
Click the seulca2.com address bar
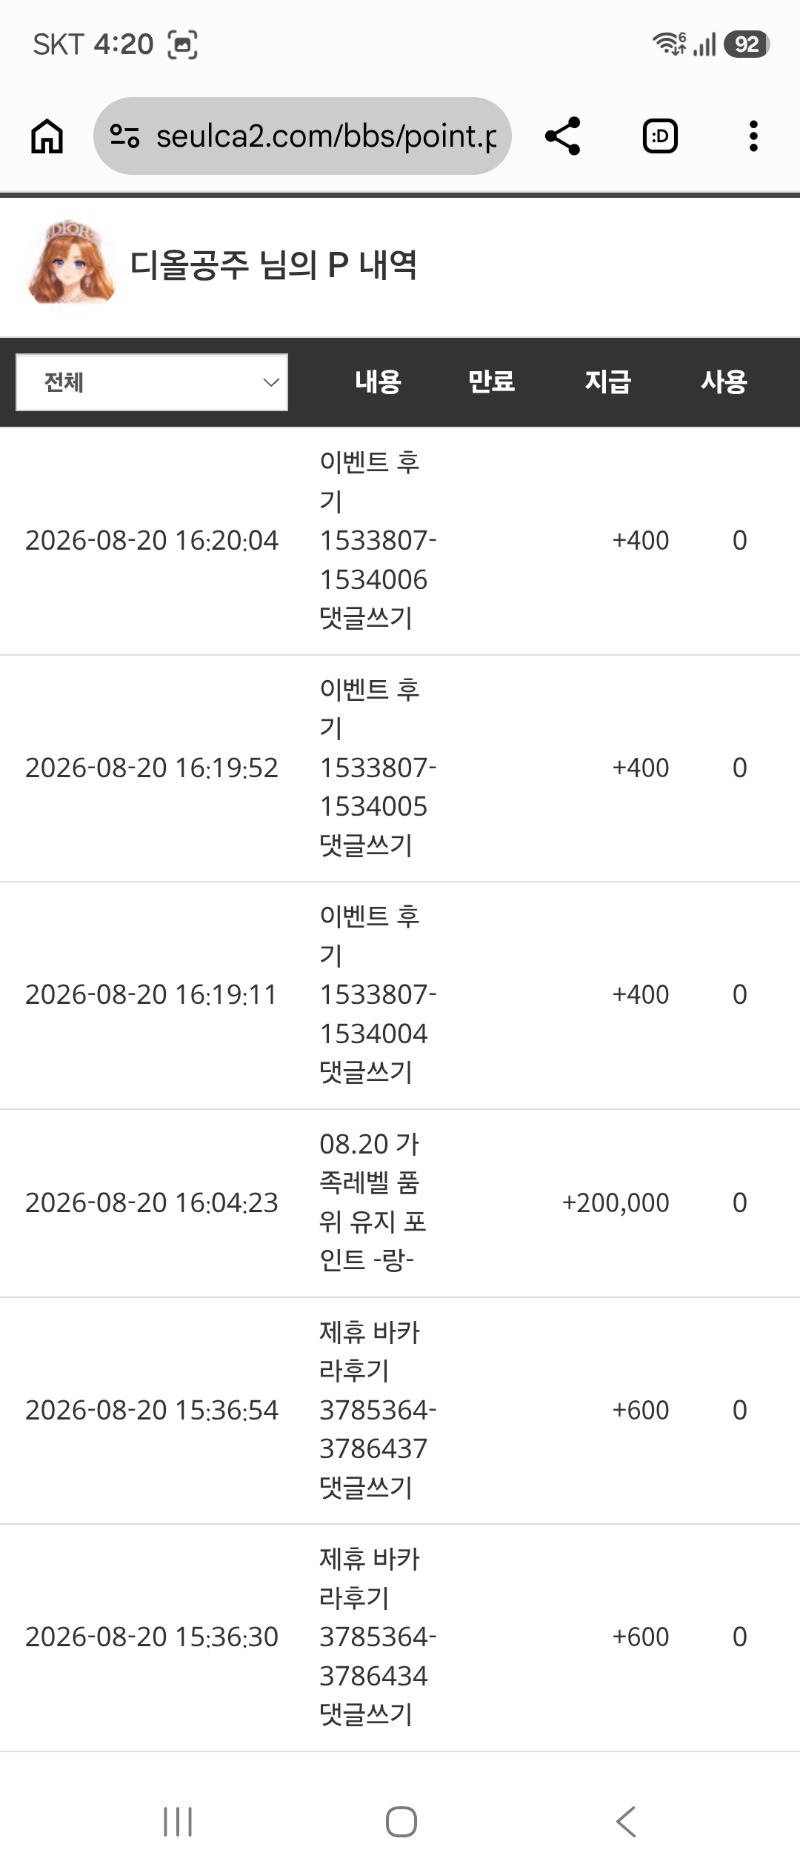coord(302,136)
